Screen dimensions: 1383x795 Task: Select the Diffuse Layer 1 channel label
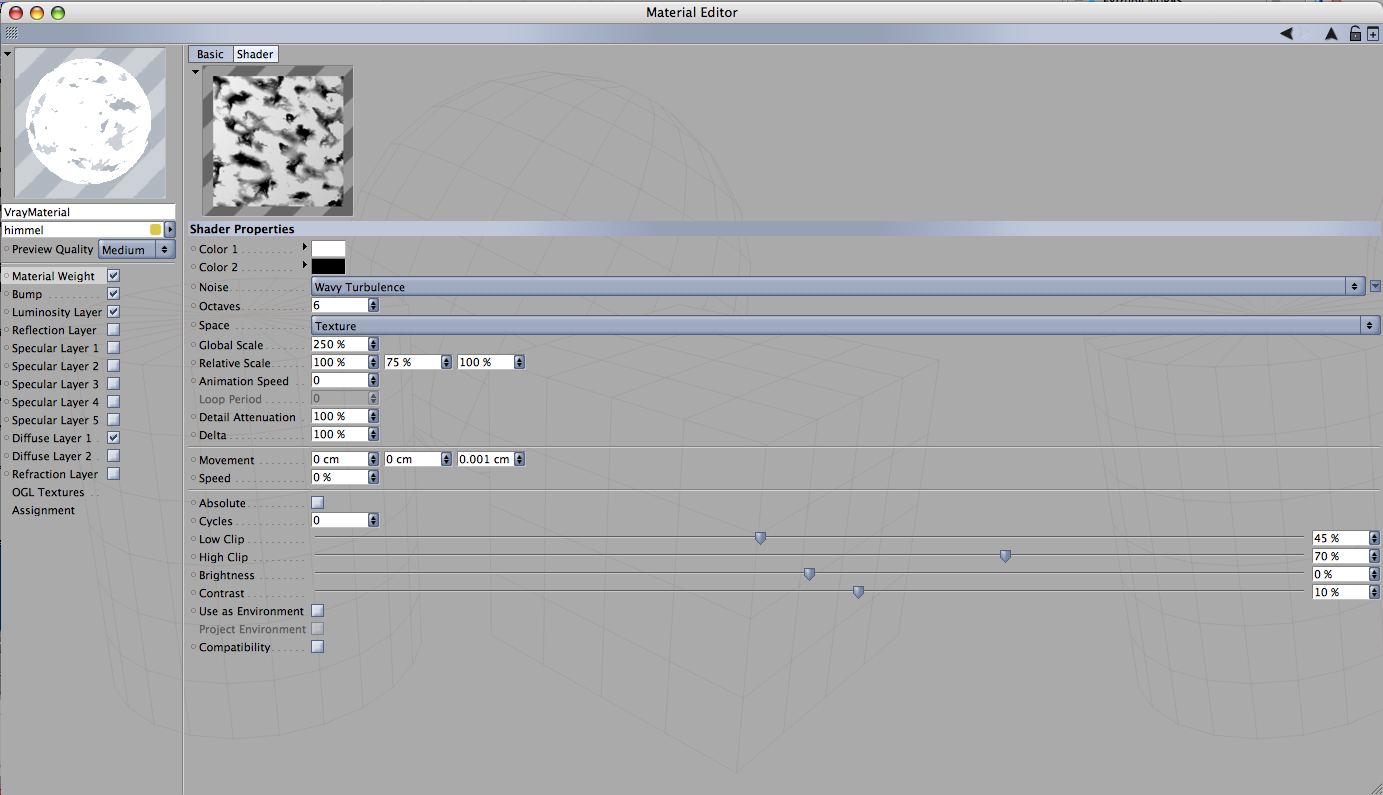(52, 438)
